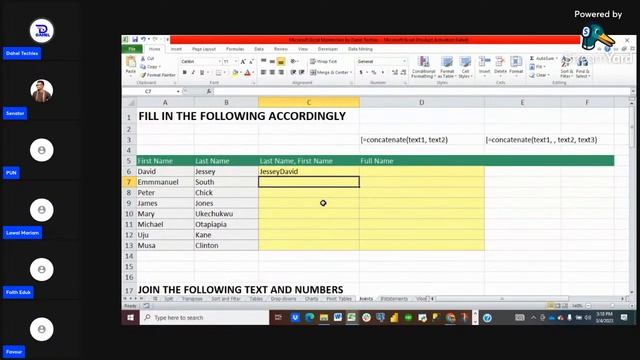Open Font Color dropdown arrow

[253, 73]
